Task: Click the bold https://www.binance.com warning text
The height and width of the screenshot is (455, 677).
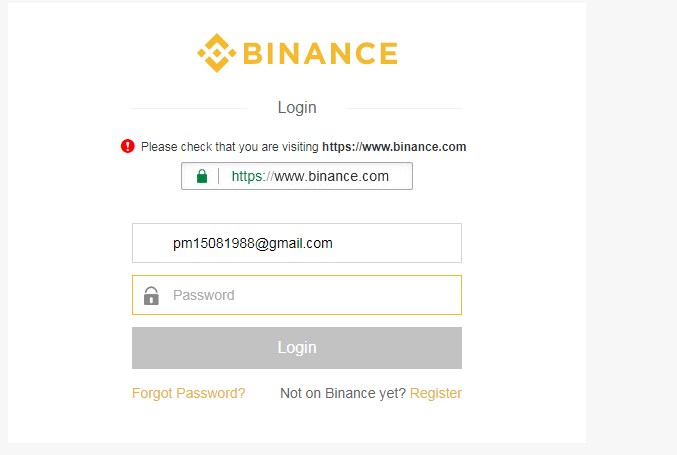Action: click(394, 147)
